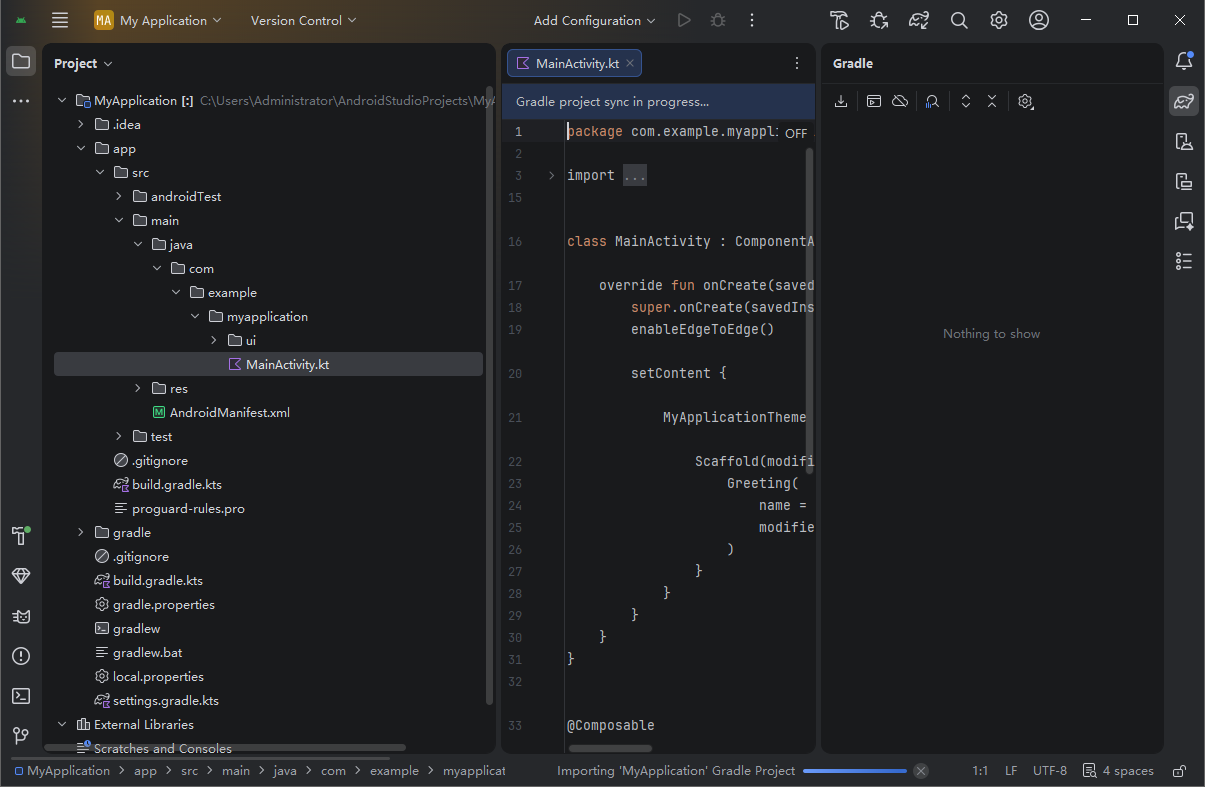Open IDE settings gear in title bar
1205x787 pixels.
[x=999, y=20]
